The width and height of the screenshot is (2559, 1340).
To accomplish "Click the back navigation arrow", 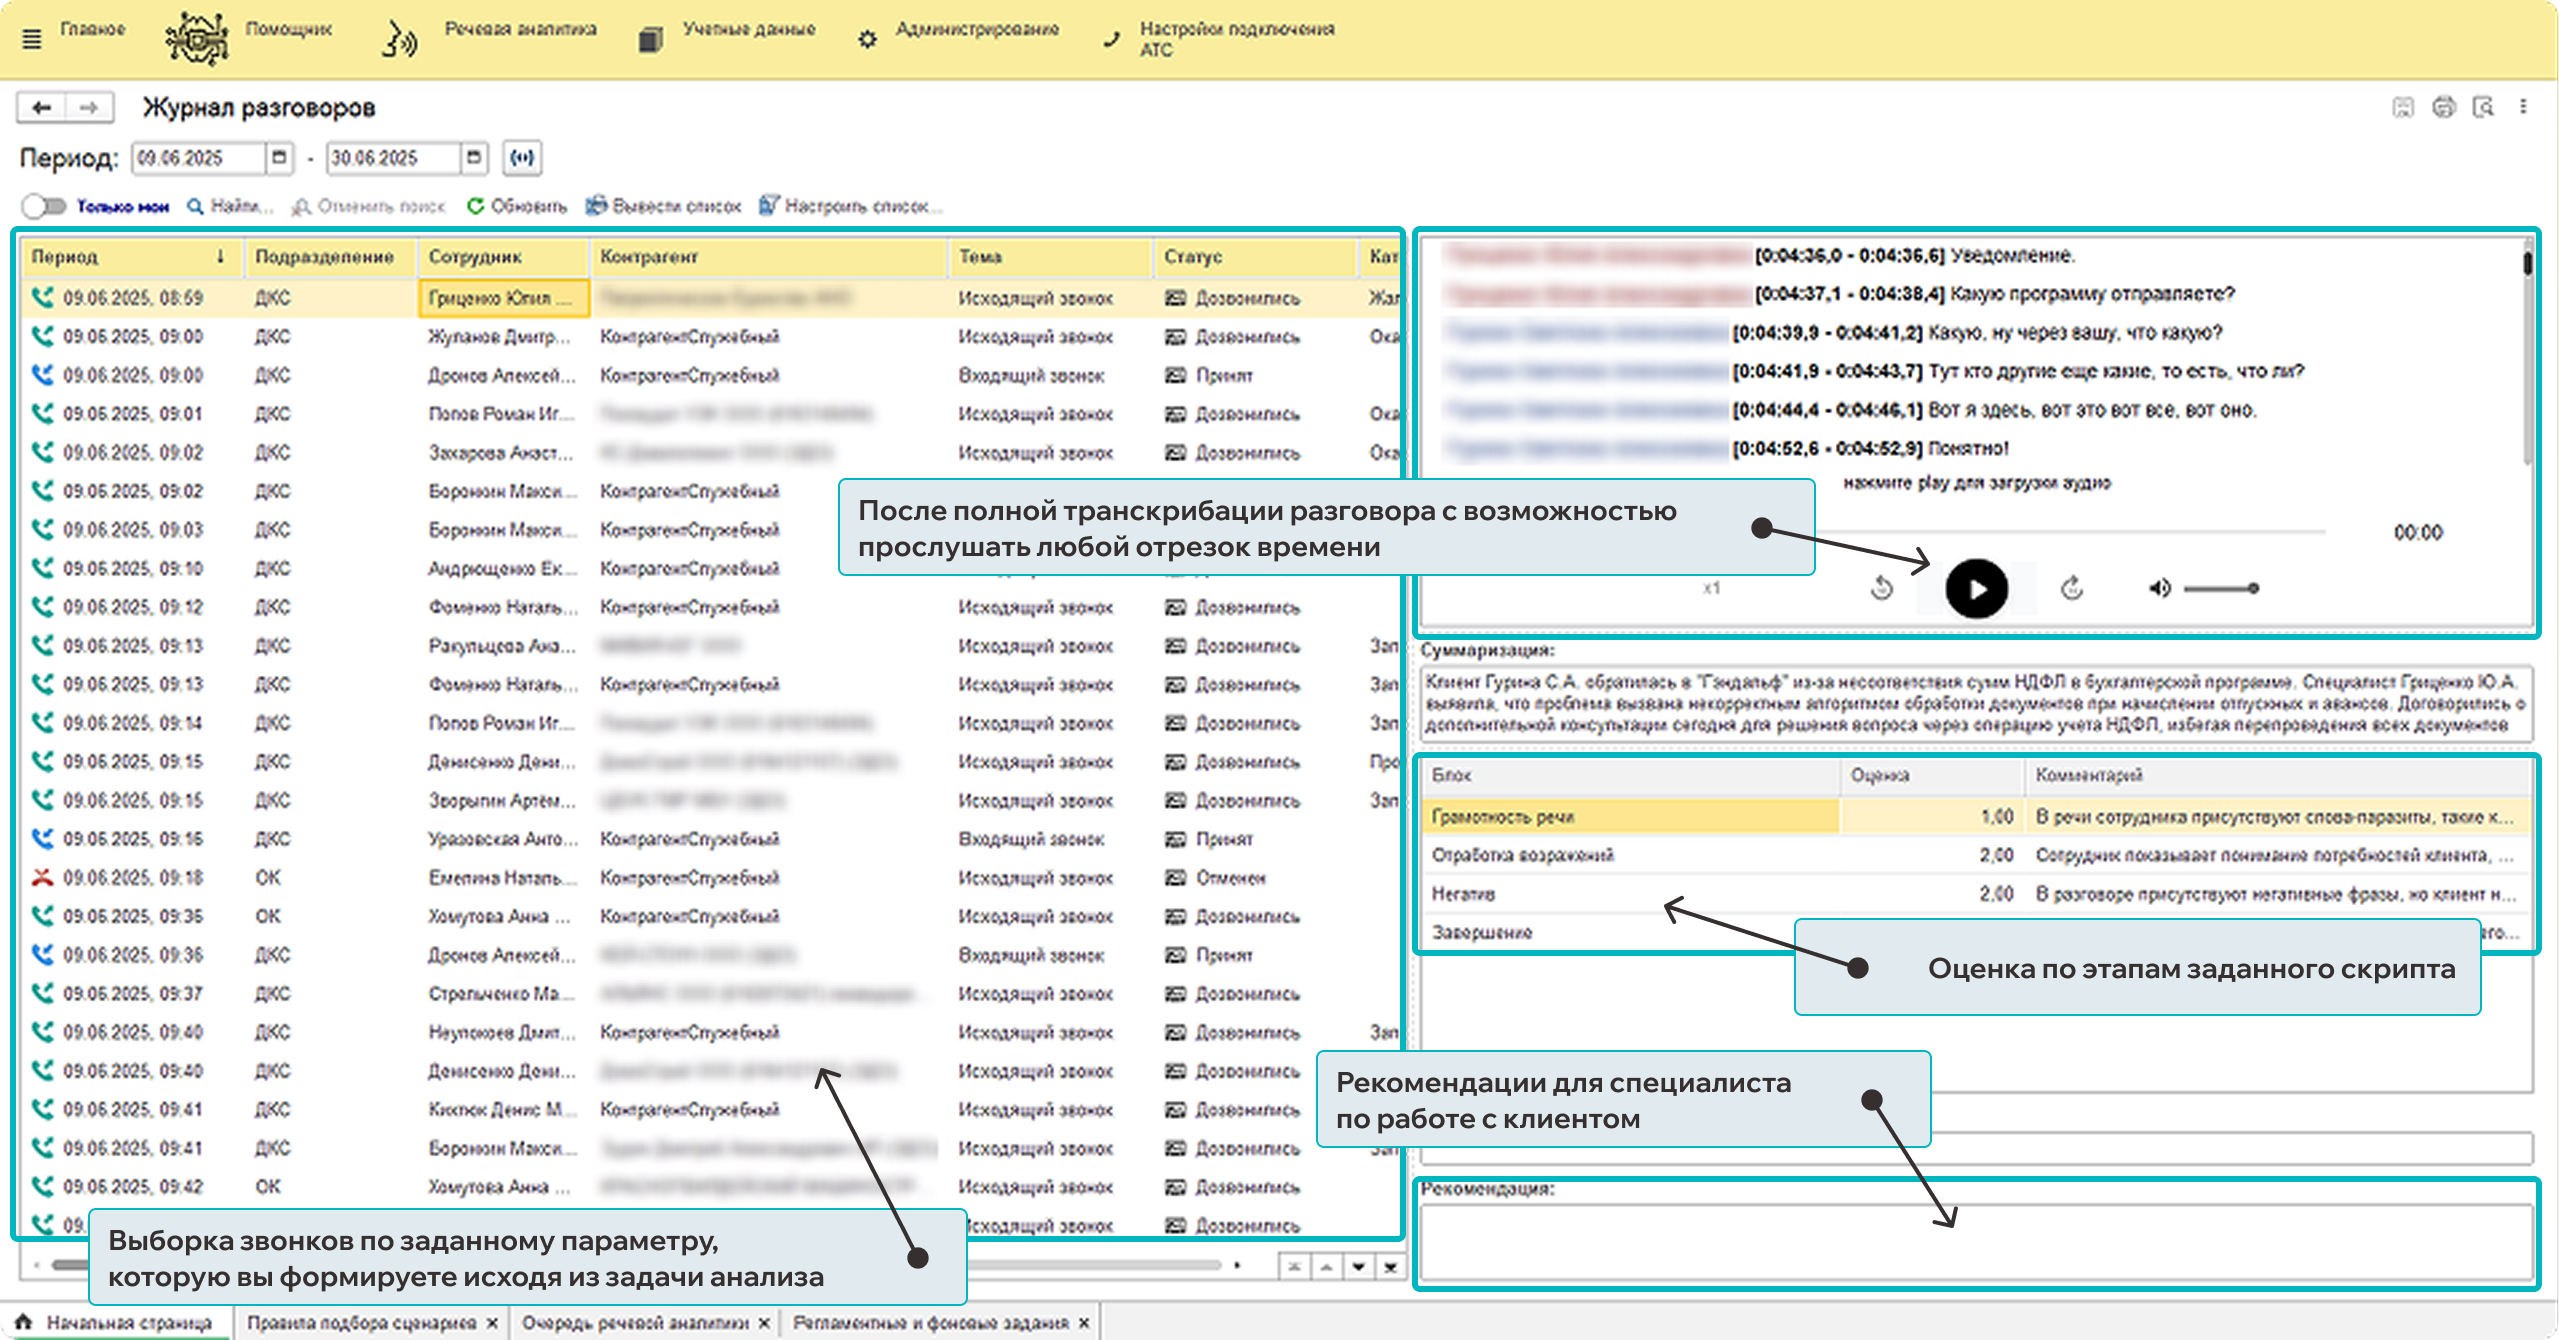I will [x=42, y=107].
